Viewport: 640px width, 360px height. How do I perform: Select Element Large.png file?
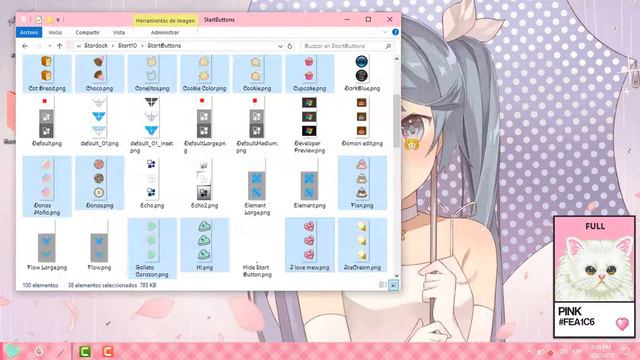point(257,186)
